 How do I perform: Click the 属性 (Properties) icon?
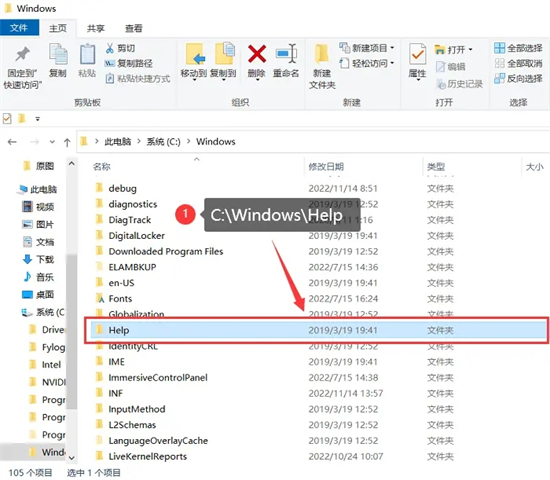(x=417, y=54)
